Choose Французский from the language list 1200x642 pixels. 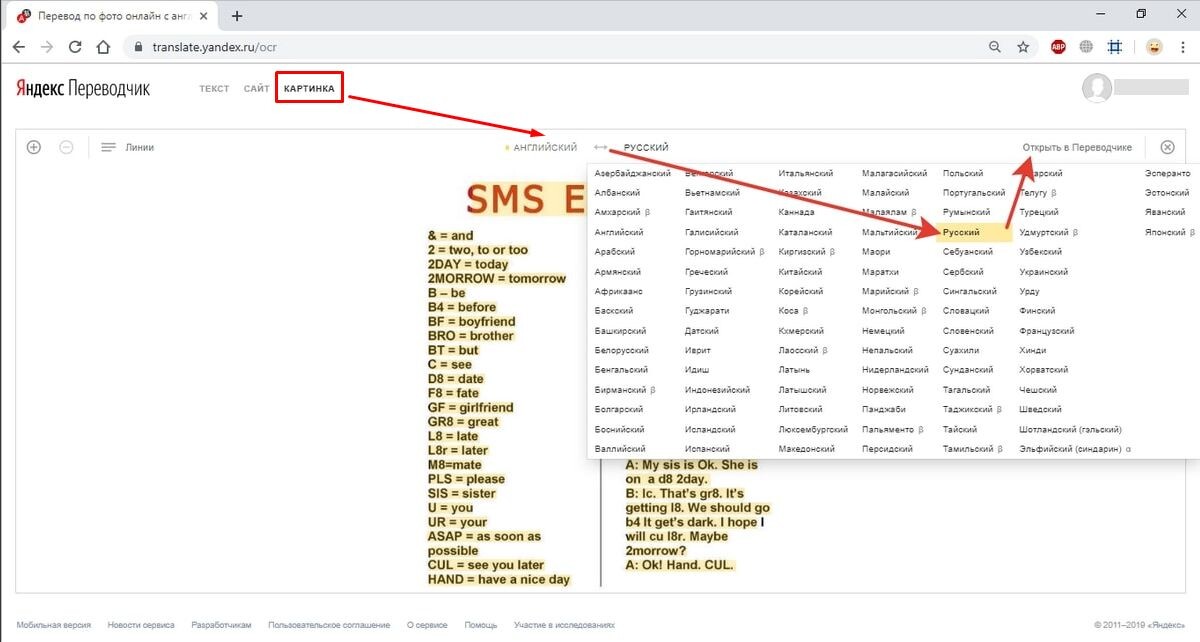pos(1047,331)
